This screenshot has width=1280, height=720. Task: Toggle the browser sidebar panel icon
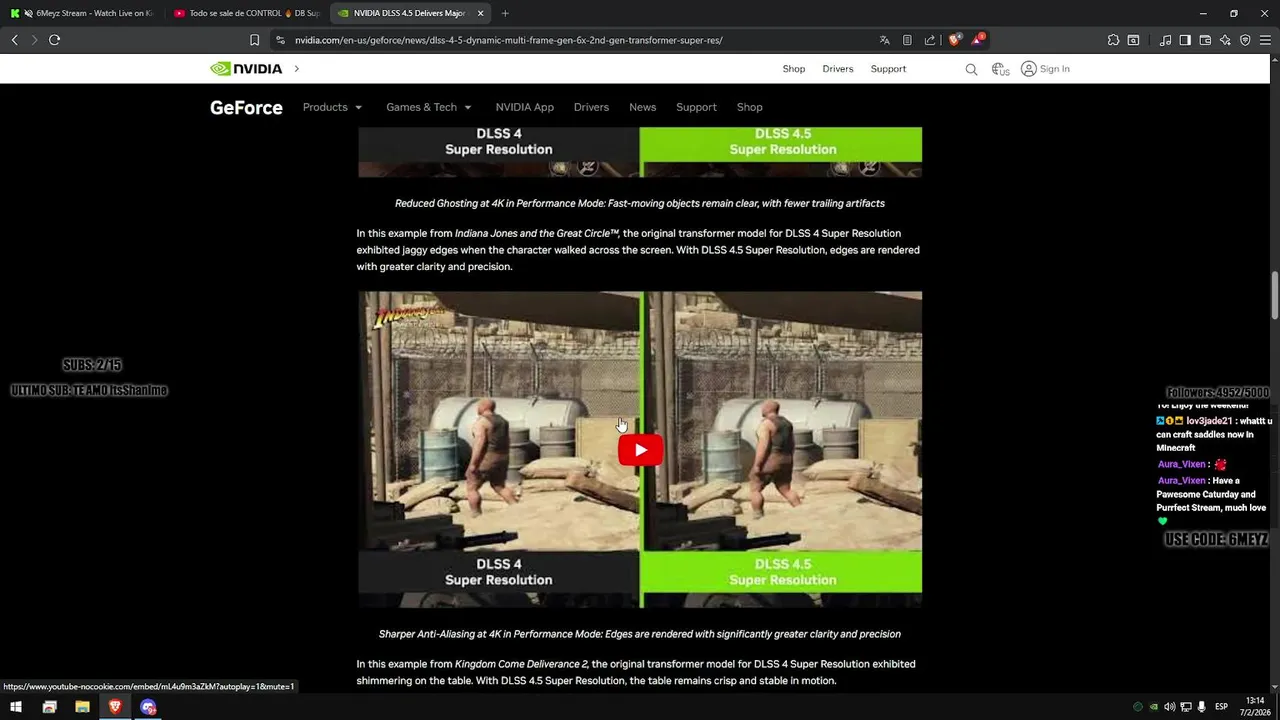click(x=1185, y=40)
